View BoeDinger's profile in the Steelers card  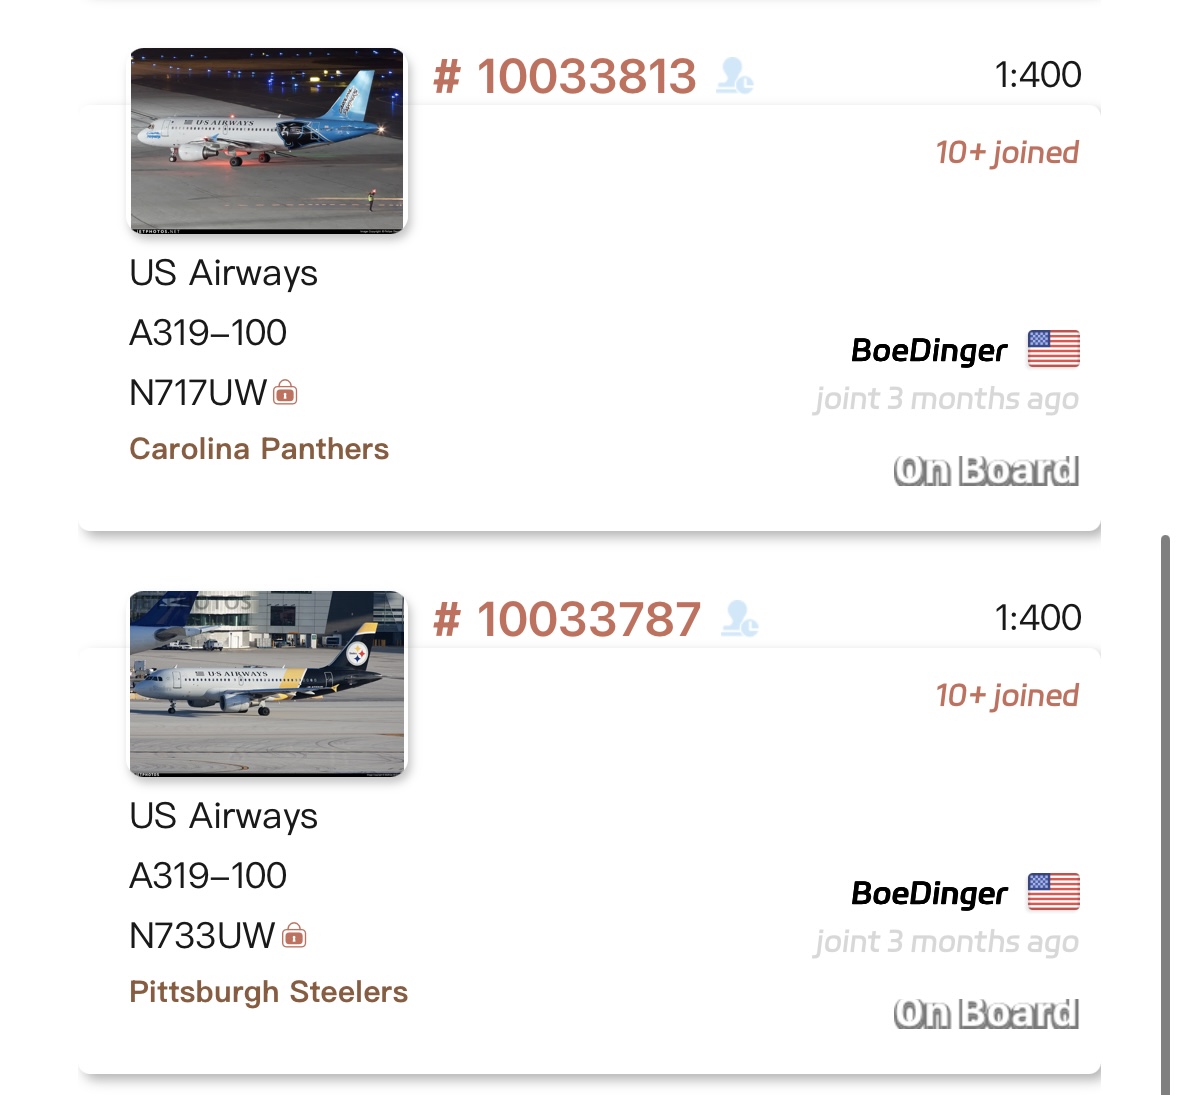929,894
